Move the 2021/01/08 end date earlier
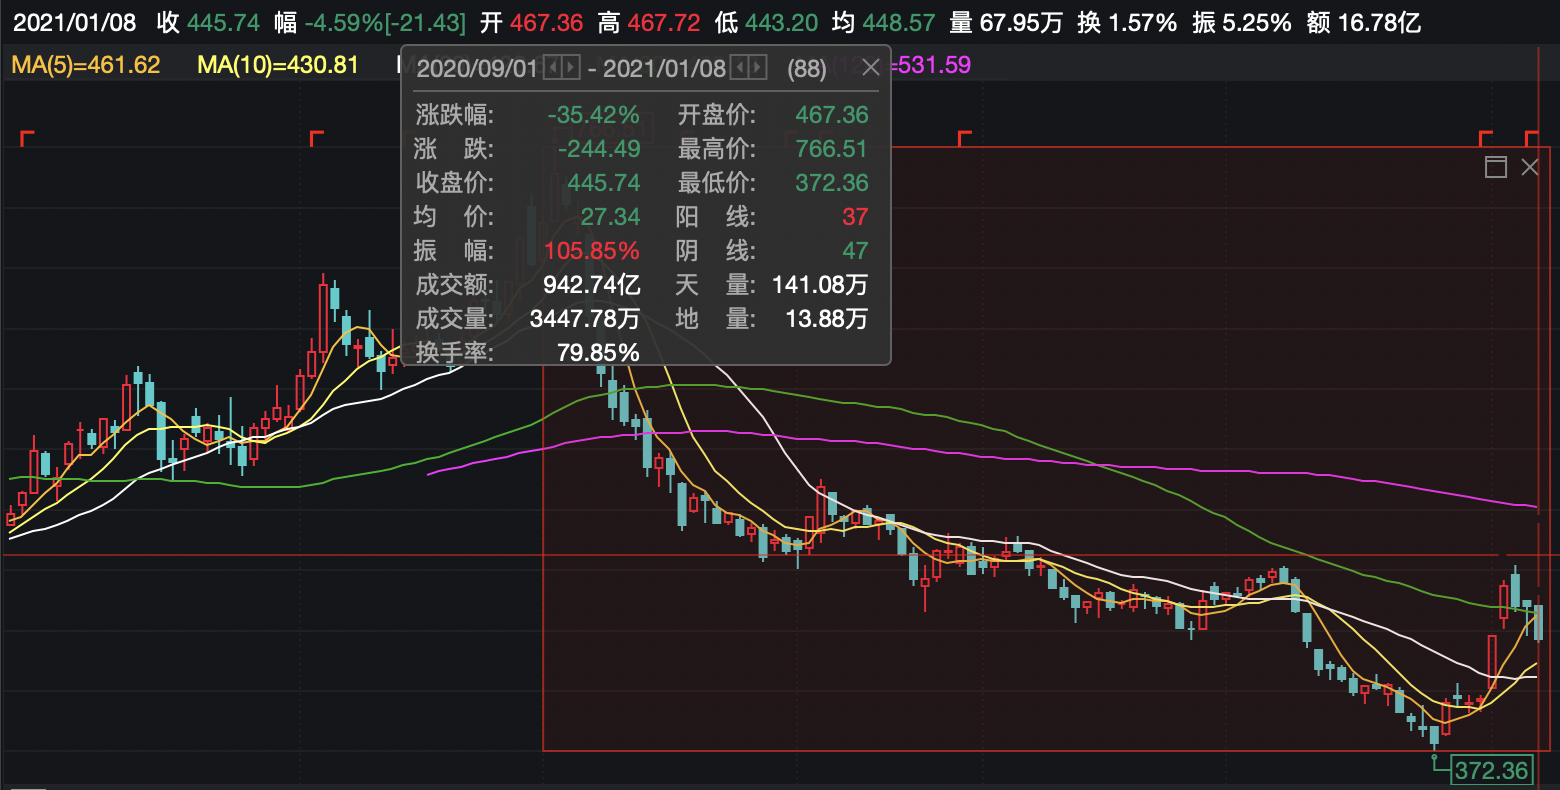Viewport: 1560px width, 790px height. pos(739,68)
